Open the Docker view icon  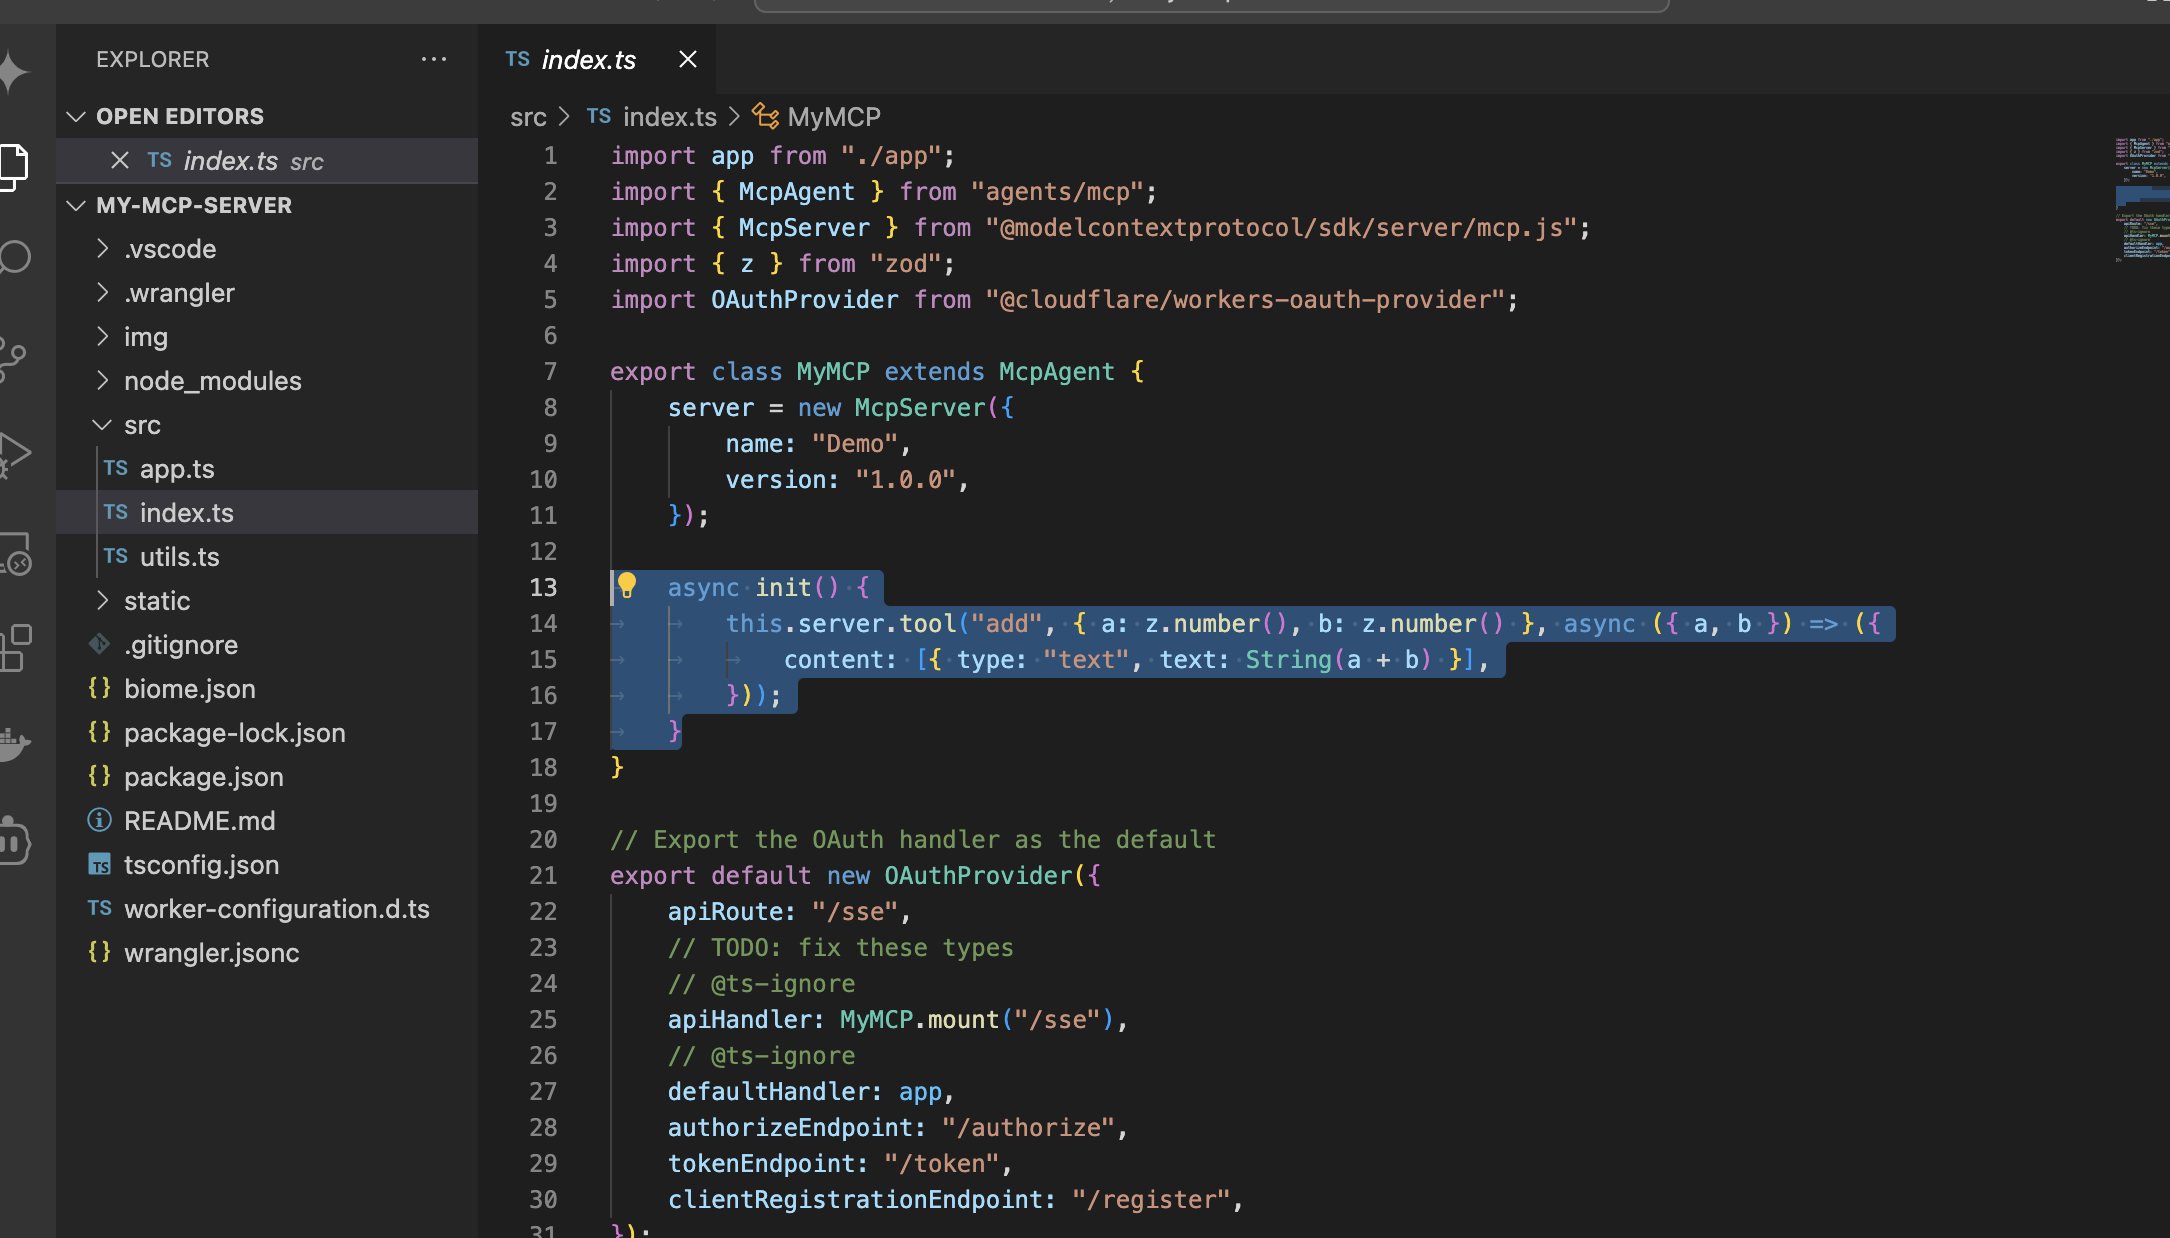pyautogui.click(x=14, y=744)
